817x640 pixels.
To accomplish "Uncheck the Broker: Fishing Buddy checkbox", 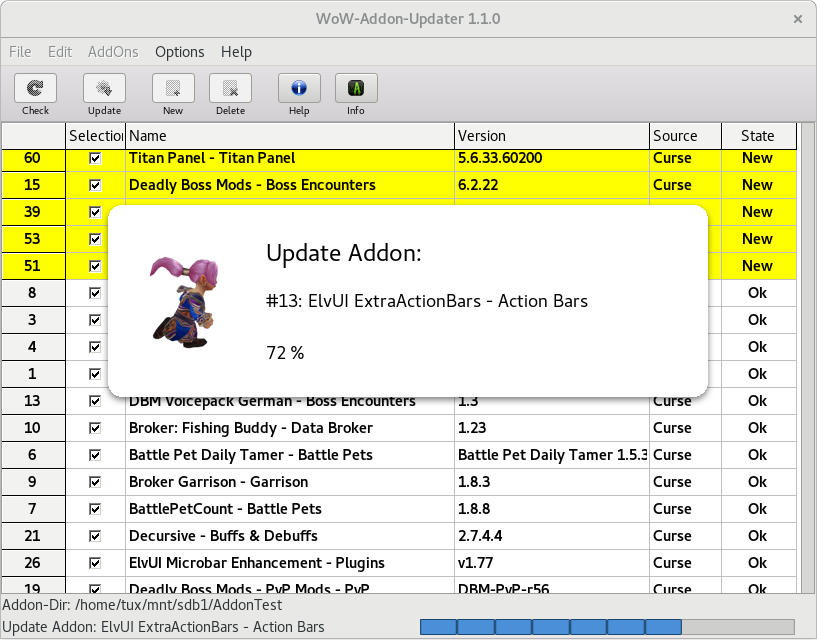I will coord(95,428).
